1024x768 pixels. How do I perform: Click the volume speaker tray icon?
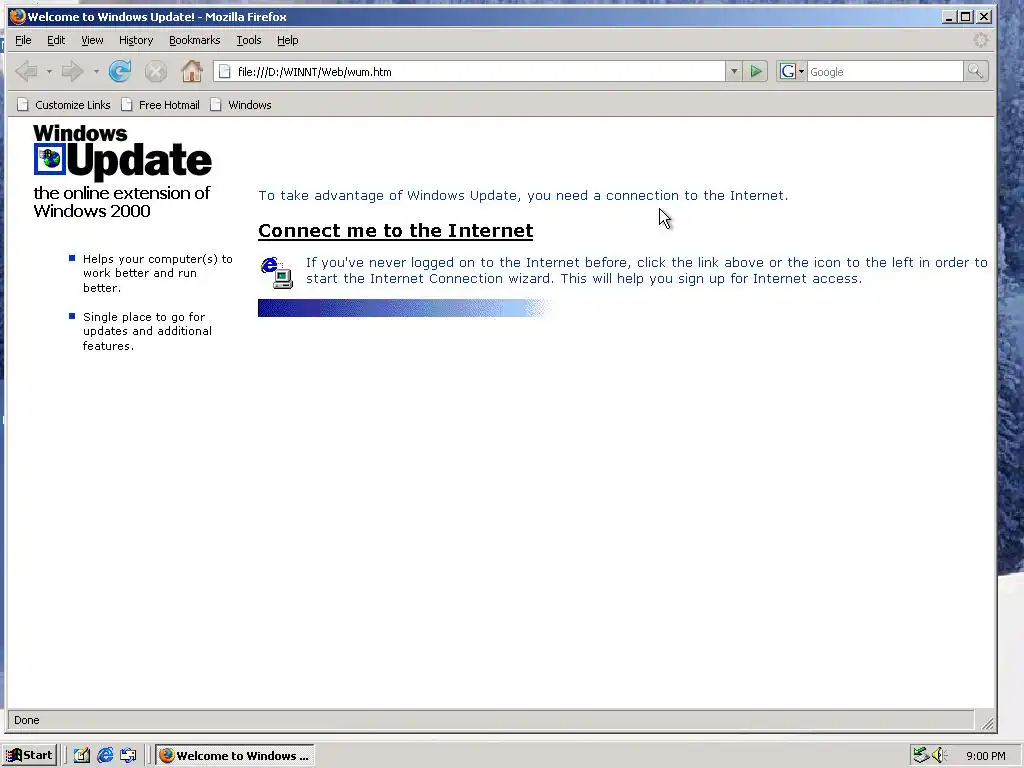(939, 756)
